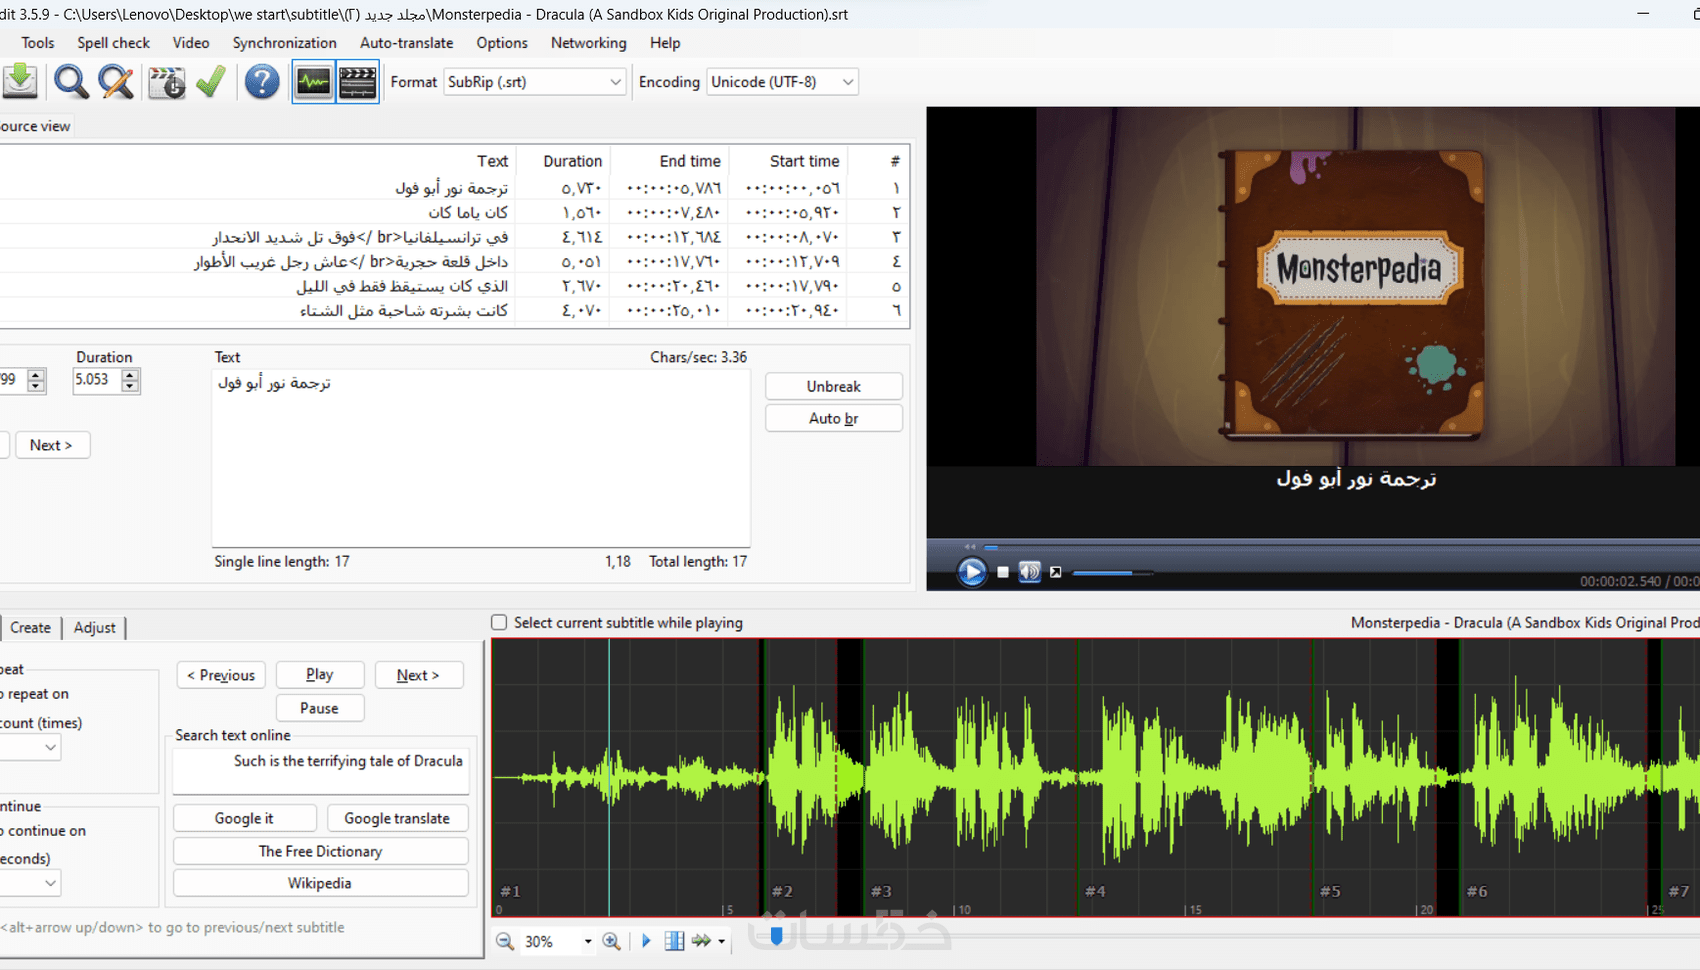Screen dimensions: 1700x970
Task: Seek using the video progress bar
Action: (x=1340, y=547)
